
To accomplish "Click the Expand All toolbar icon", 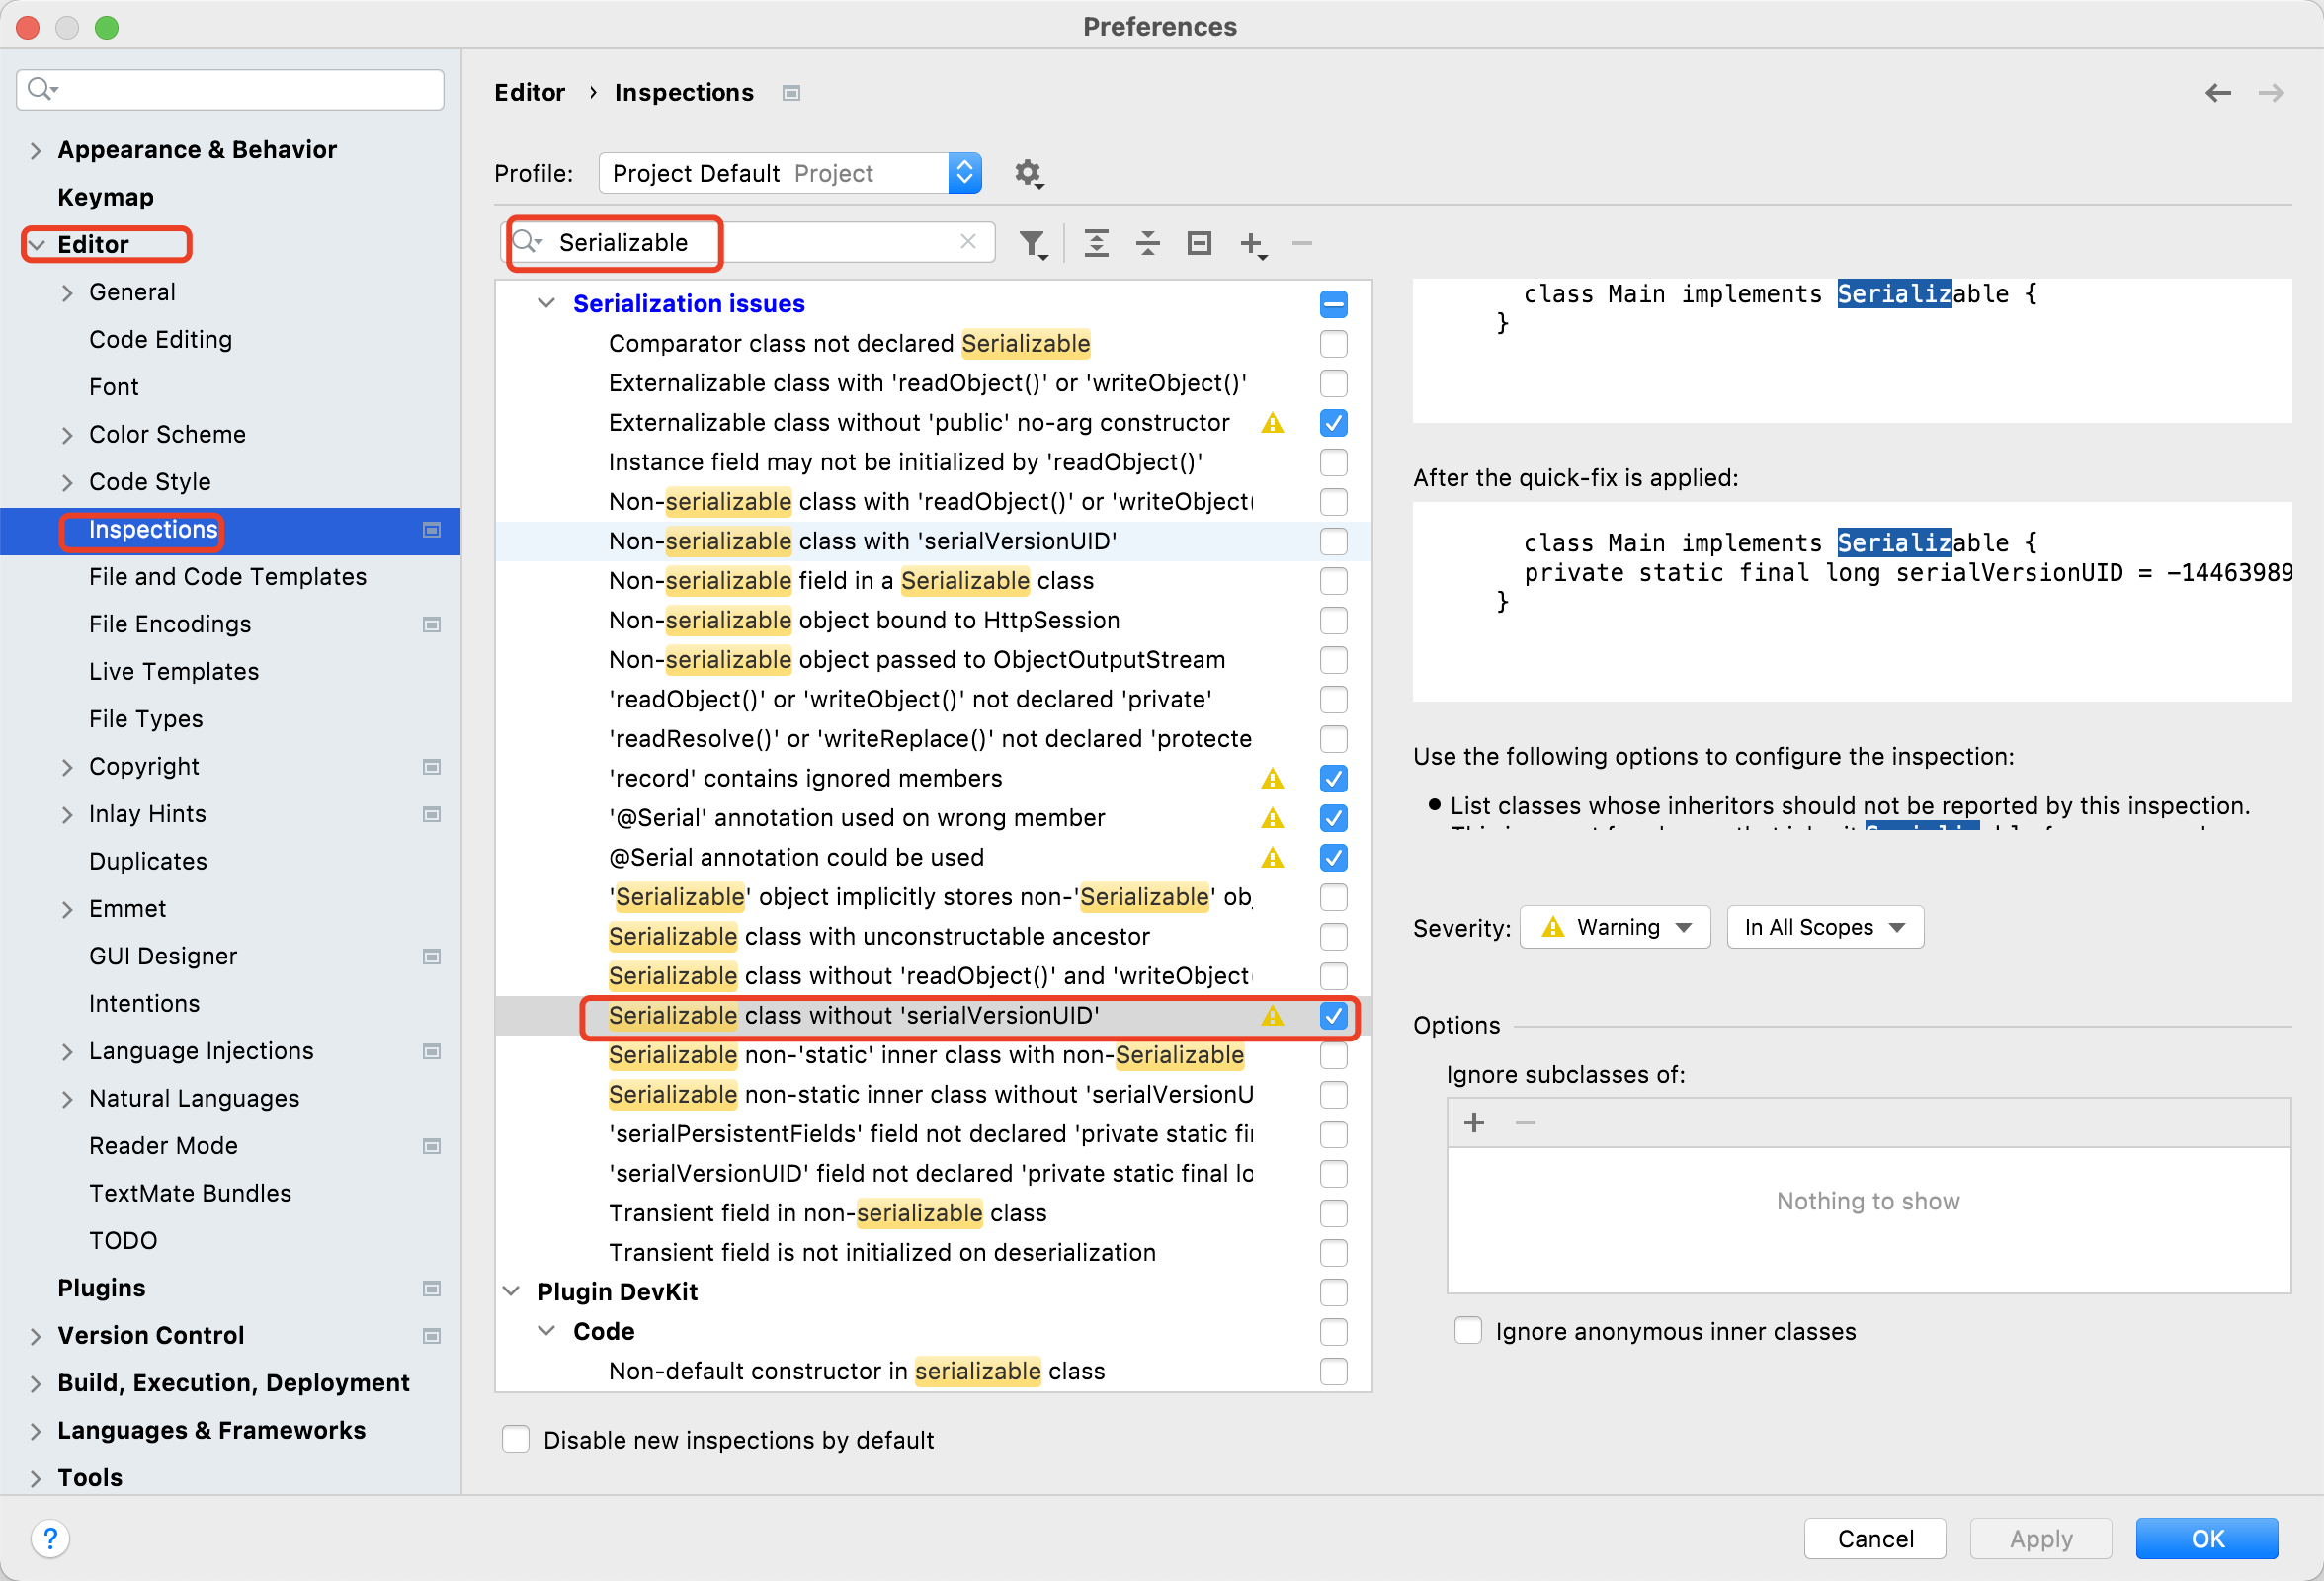I will [1096, 243].
